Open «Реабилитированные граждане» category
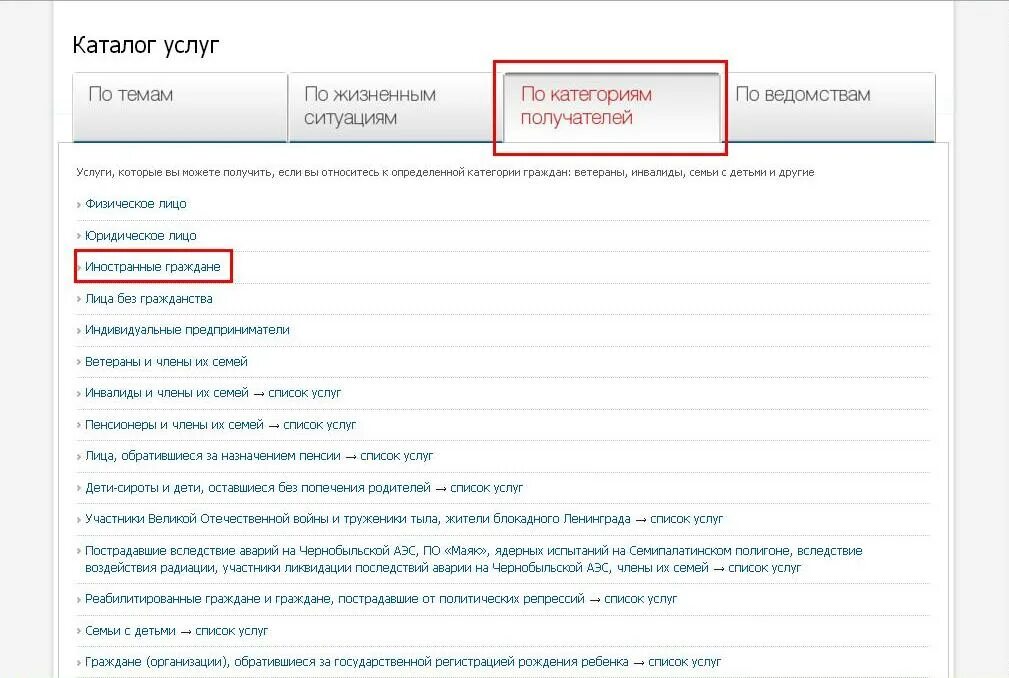Viewport: 1009px width, 678px height. tap(335, 599)
